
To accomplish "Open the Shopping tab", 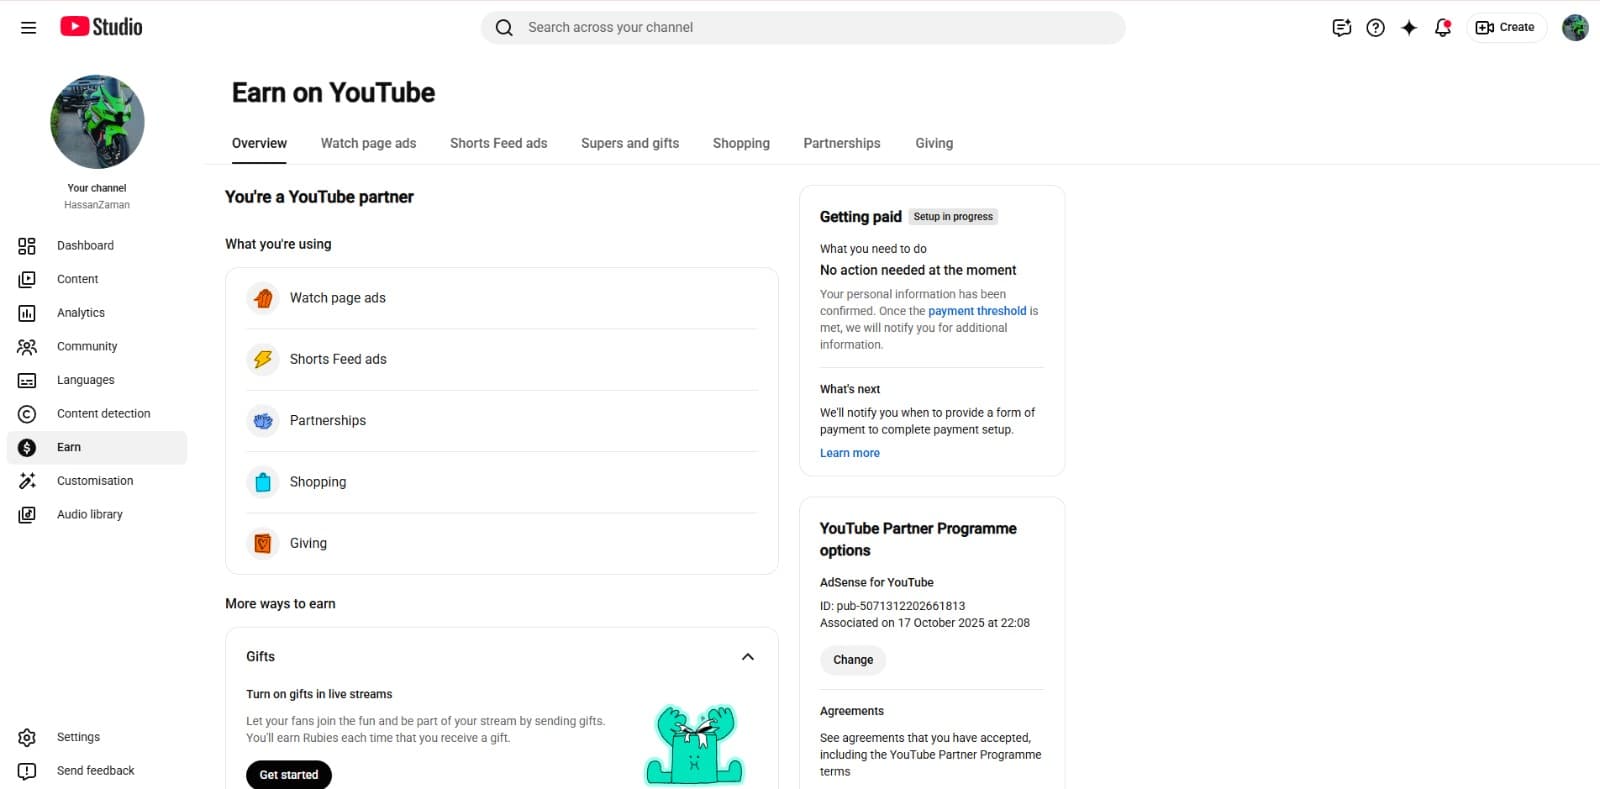I will [741, 143].
